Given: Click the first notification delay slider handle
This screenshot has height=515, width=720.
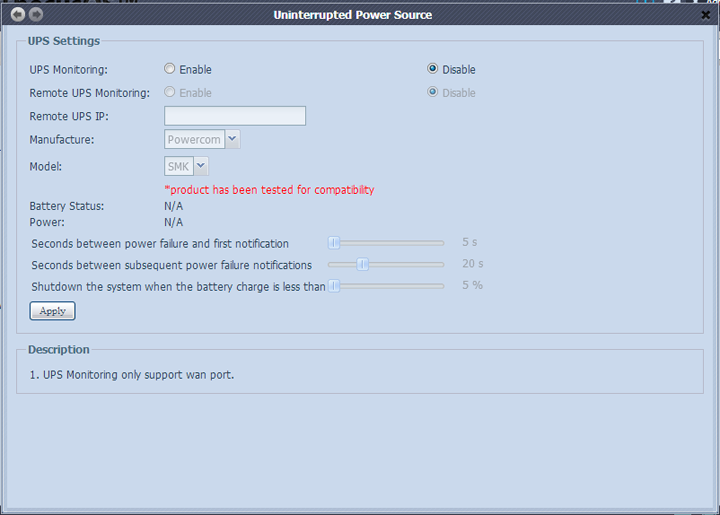Looking at the screenshot, I should tap(335, 242).
